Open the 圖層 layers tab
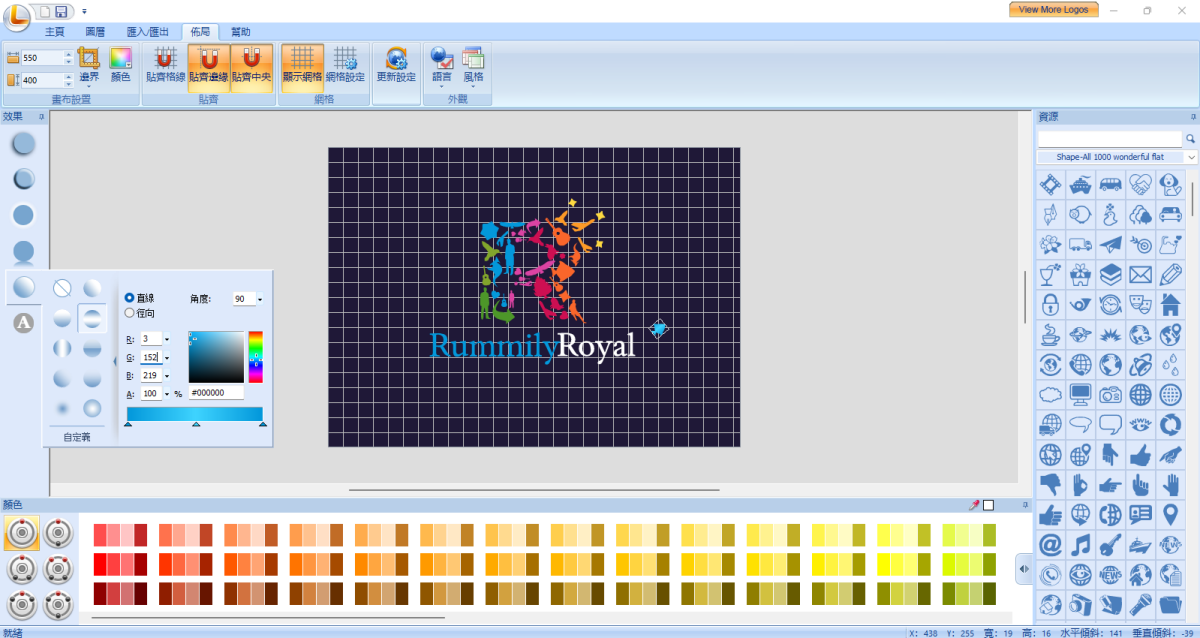This screenshot has height=638, width=1200. [95, 32]
